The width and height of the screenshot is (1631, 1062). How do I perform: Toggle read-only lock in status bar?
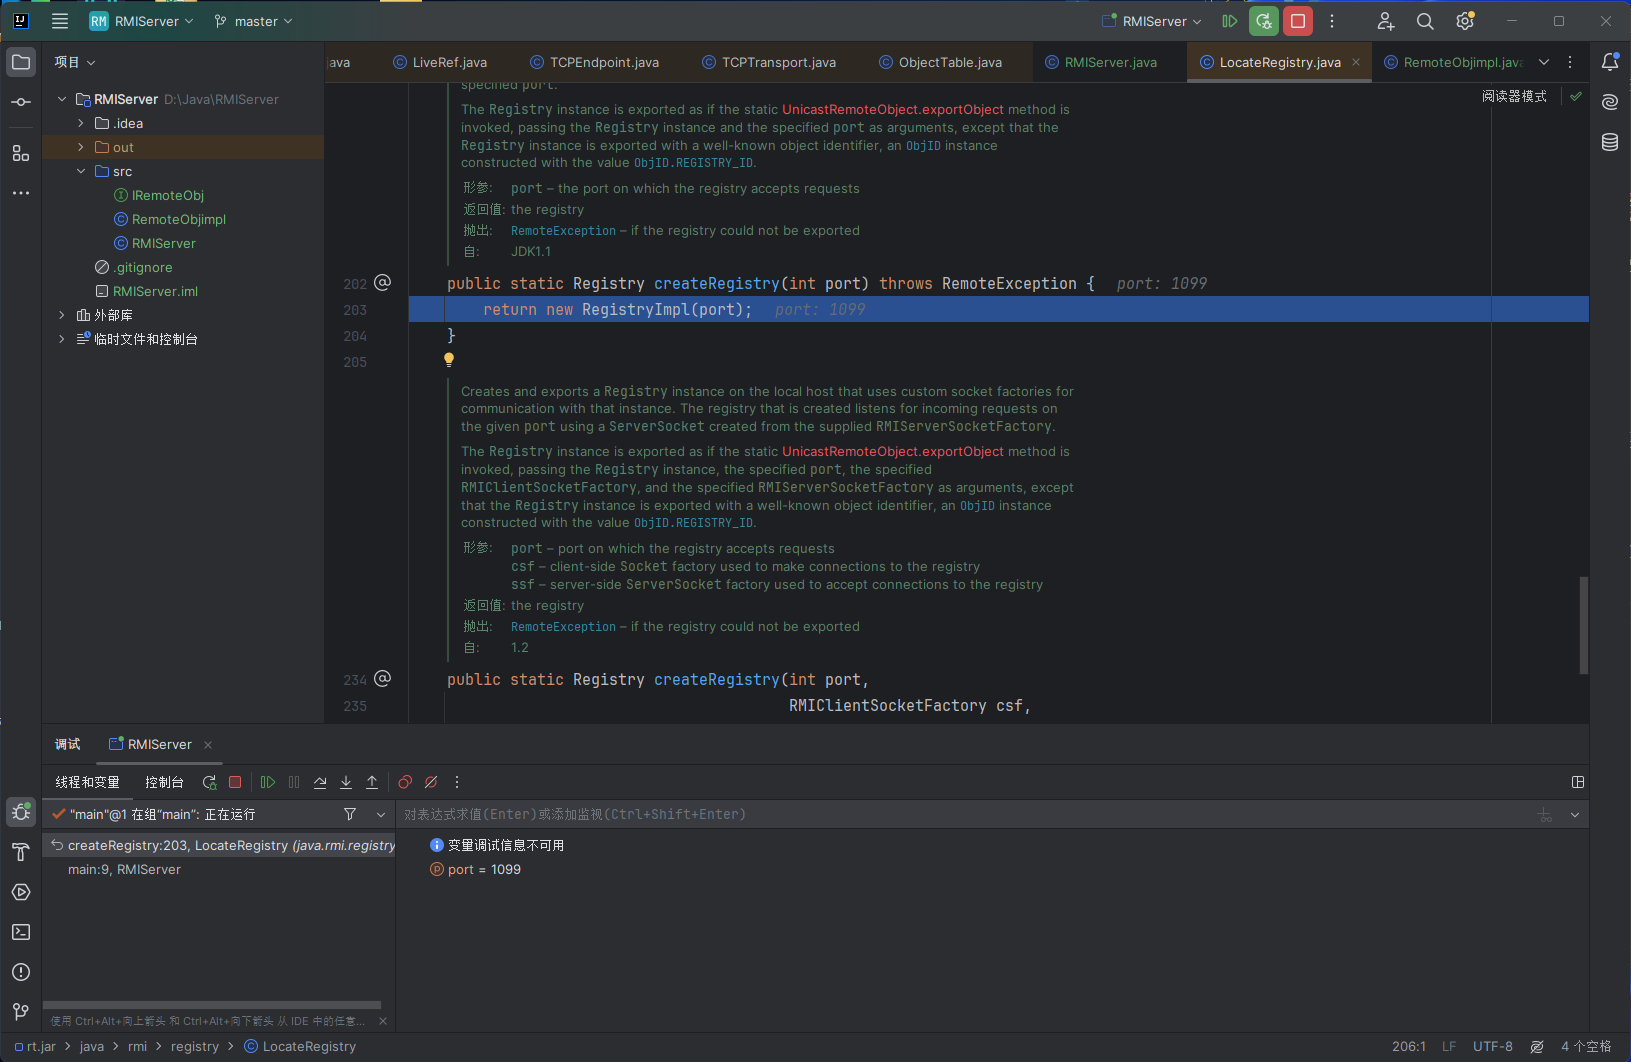[x=1537, y=1046]
